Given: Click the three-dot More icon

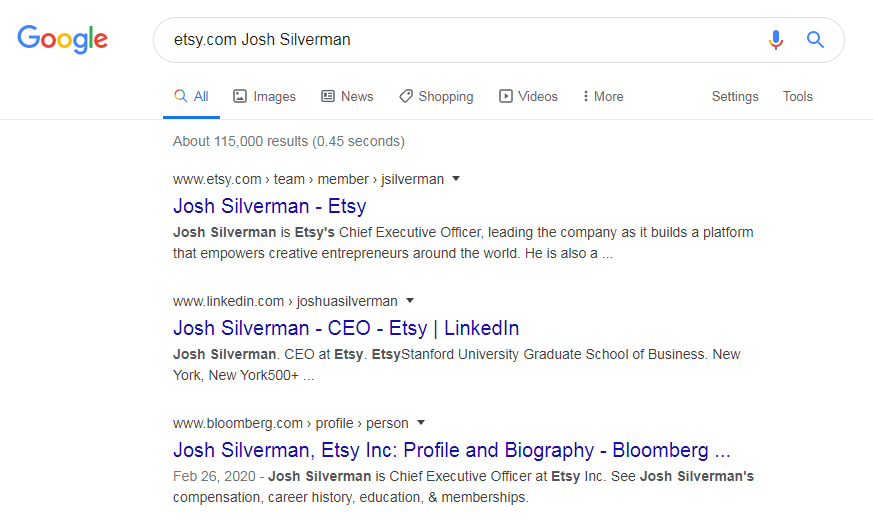Looking at the screenshot, I should coord(585,96).
